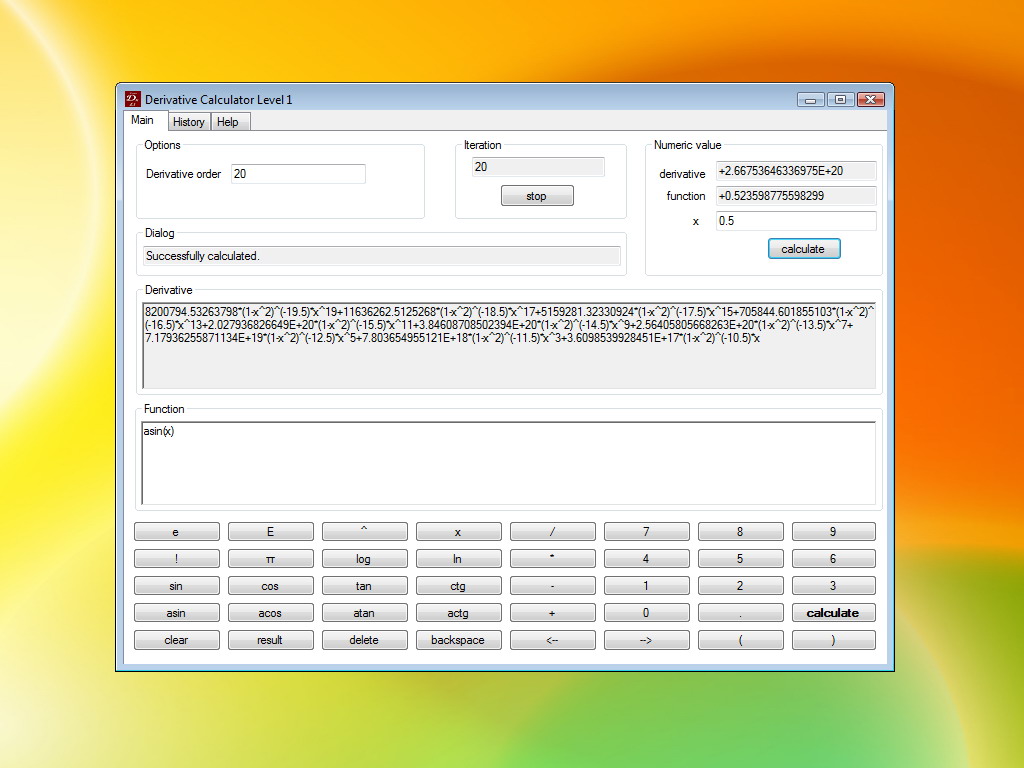1024x768 pixels.
Task: Click the multiplication * button
Action: point(552,559)
